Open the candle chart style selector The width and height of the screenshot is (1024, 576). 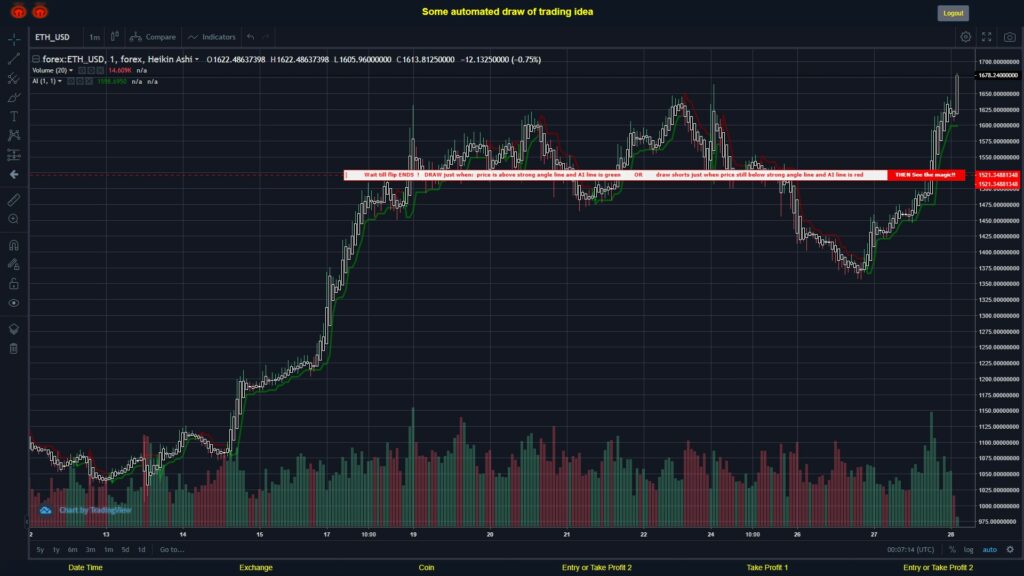tap(114, 37)
